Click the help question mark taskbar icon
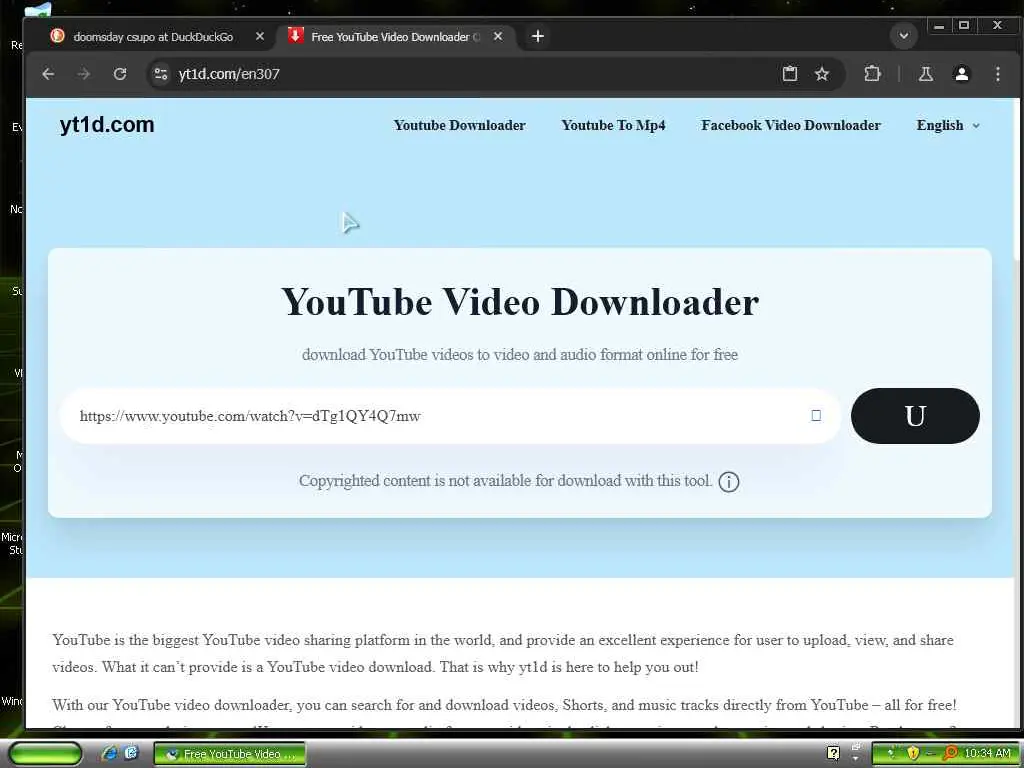Viewport: 1024px width, 768px height. [833, 754]
